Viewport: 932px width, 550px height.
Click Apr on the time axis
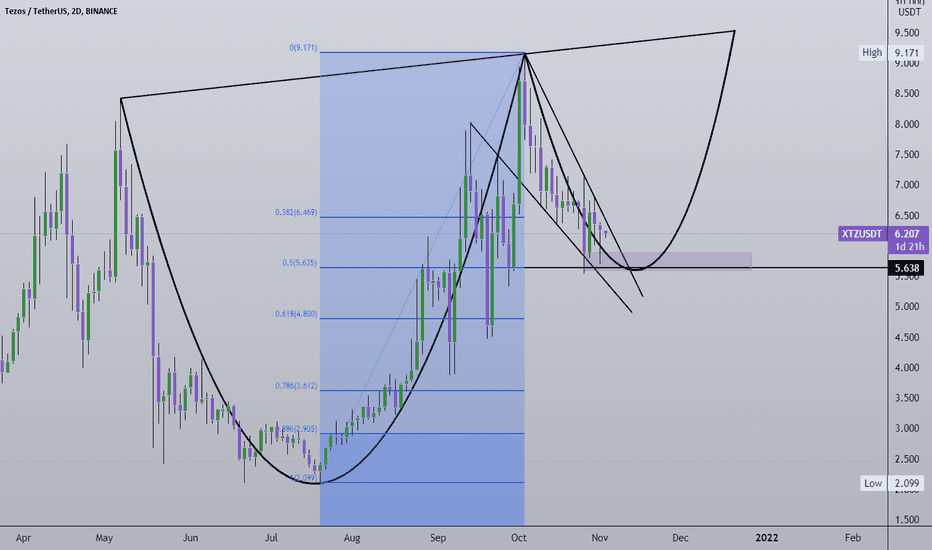point(23,538)
